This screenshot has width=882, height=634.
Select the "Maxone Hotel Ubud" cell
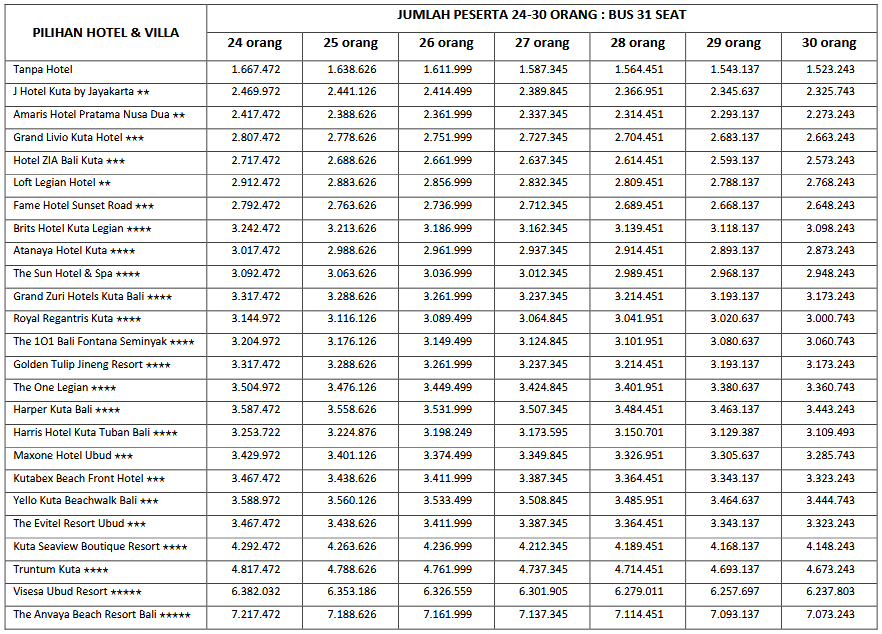(73, 456)
